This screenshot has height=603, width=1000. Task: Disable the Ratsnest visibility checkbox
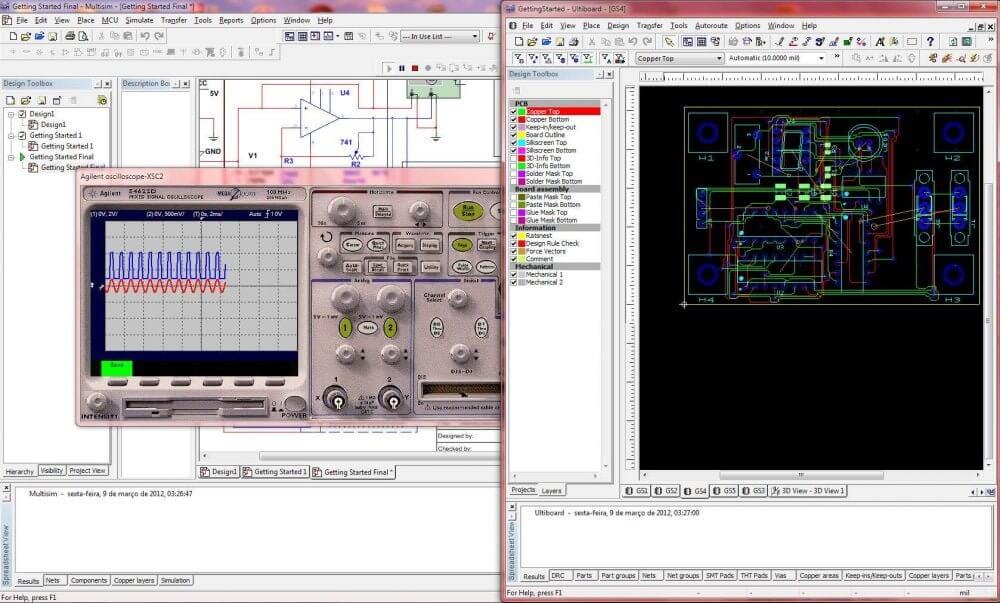pos(512,236)
